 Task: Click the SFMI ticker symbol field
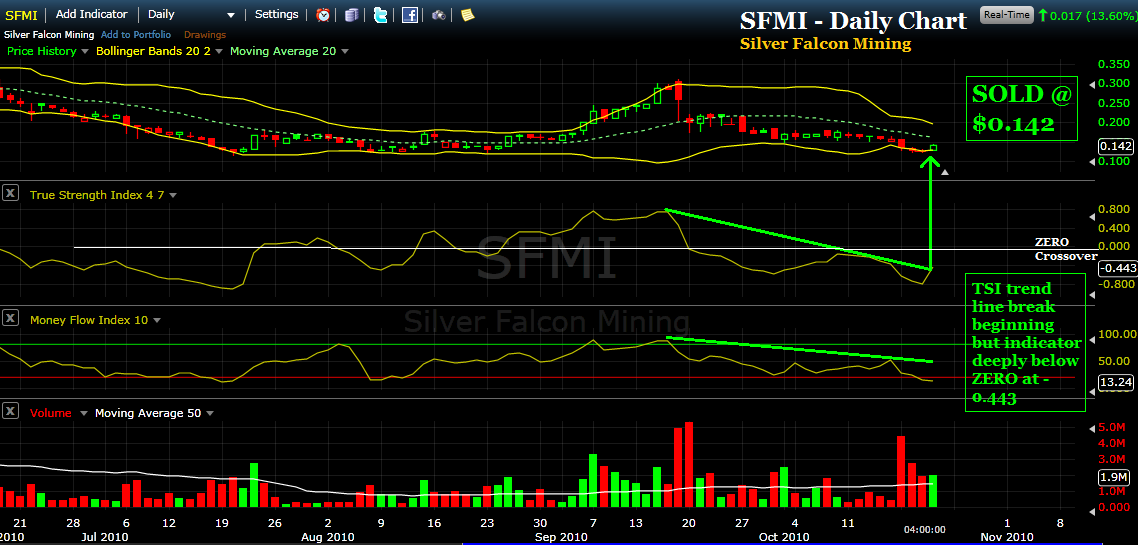tap(20, 15)
